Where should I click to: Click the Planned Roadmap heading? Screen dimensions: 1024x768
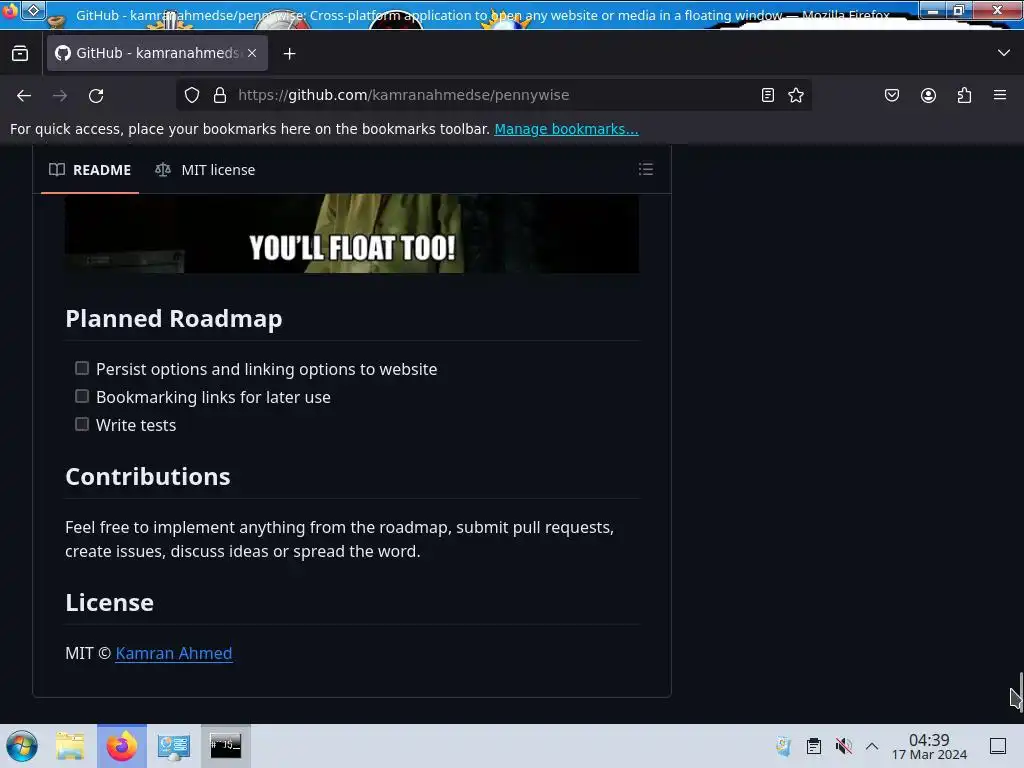[174, 319]
